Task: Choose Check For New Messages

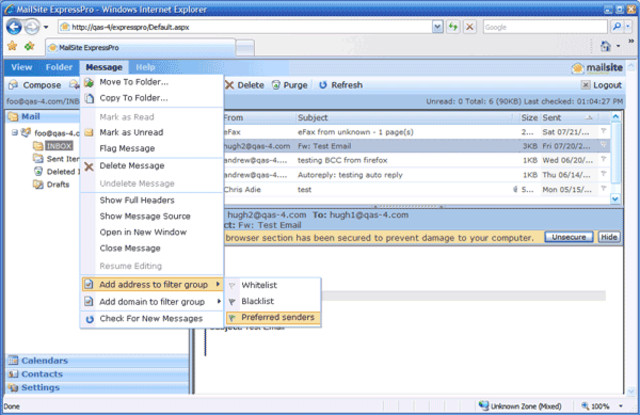Action: click(152, 318)
